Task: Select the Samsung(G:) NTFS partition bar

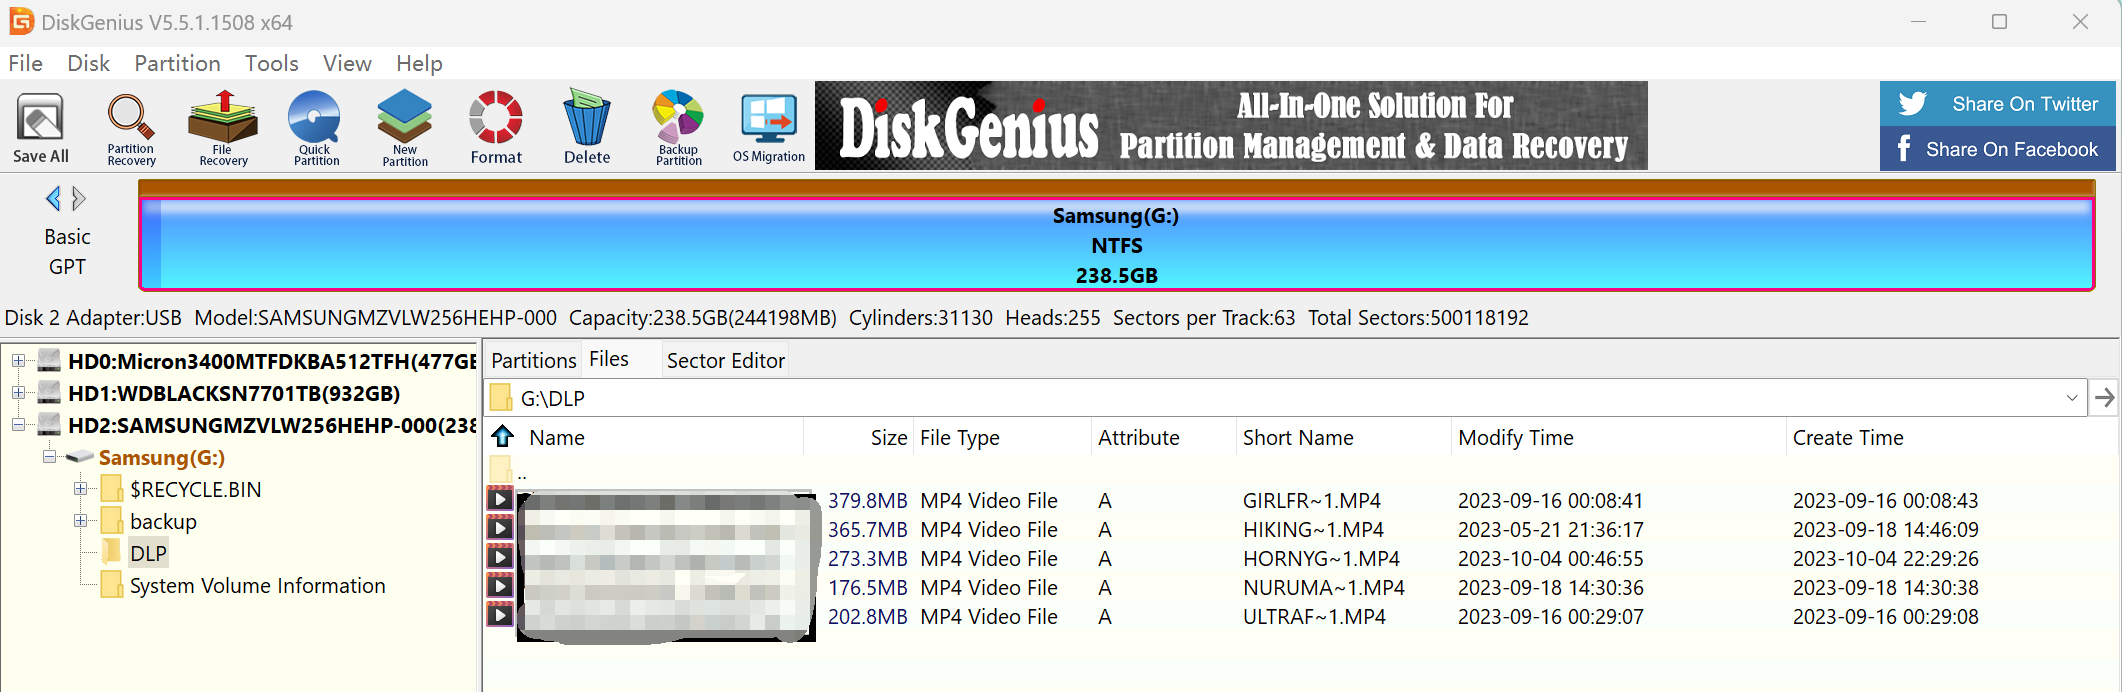Action: [1116, 245]
